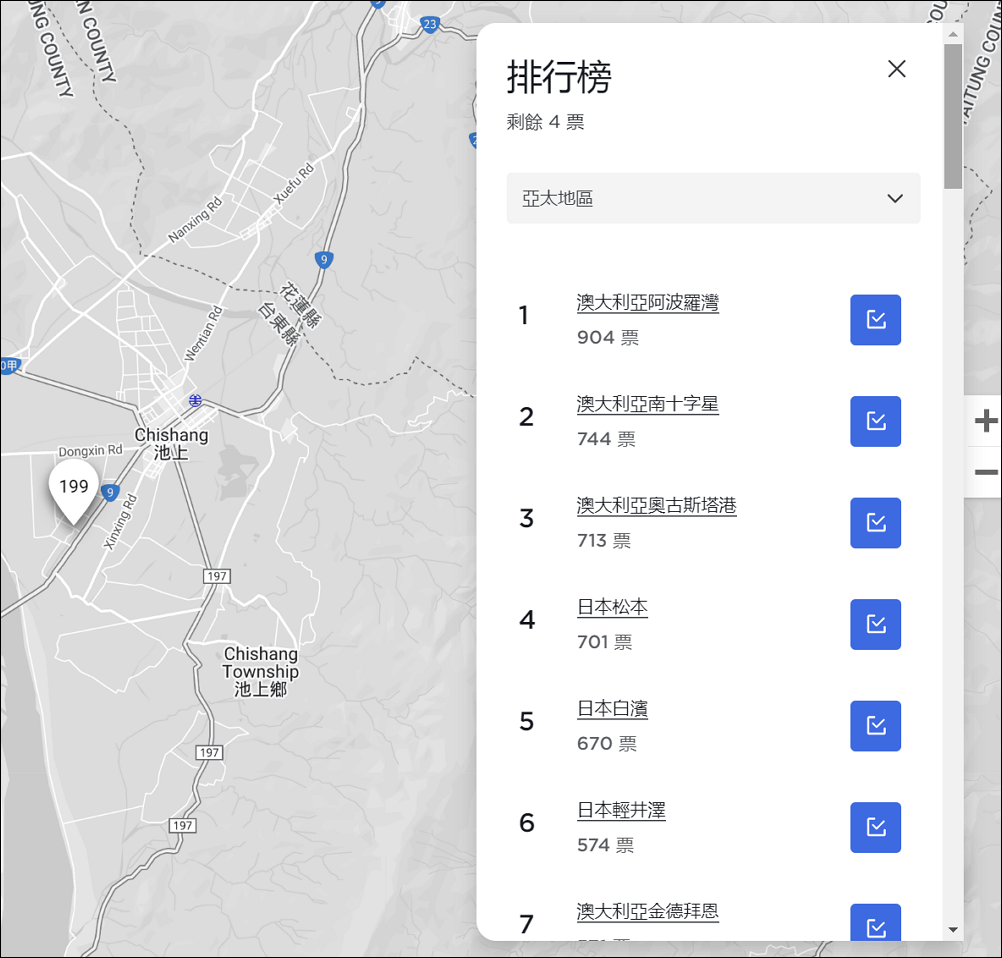Click the 剩餘 4 票 remaining votes text
Viewport: 1002px width, 958px height.
(x=545, y=122)
